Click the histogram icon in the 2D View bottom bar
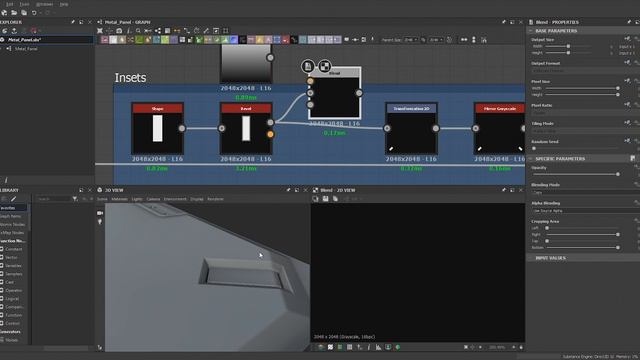Viewport: 640px width, 360px height. 378,347
